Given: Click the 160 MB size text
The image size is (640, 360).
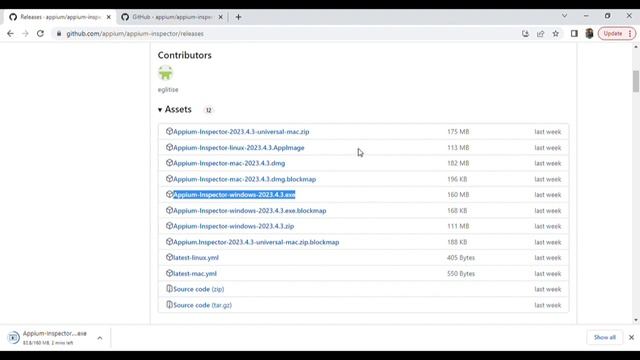Looking at the screenshot, I should pyautogui.click(x=458, y=195).
